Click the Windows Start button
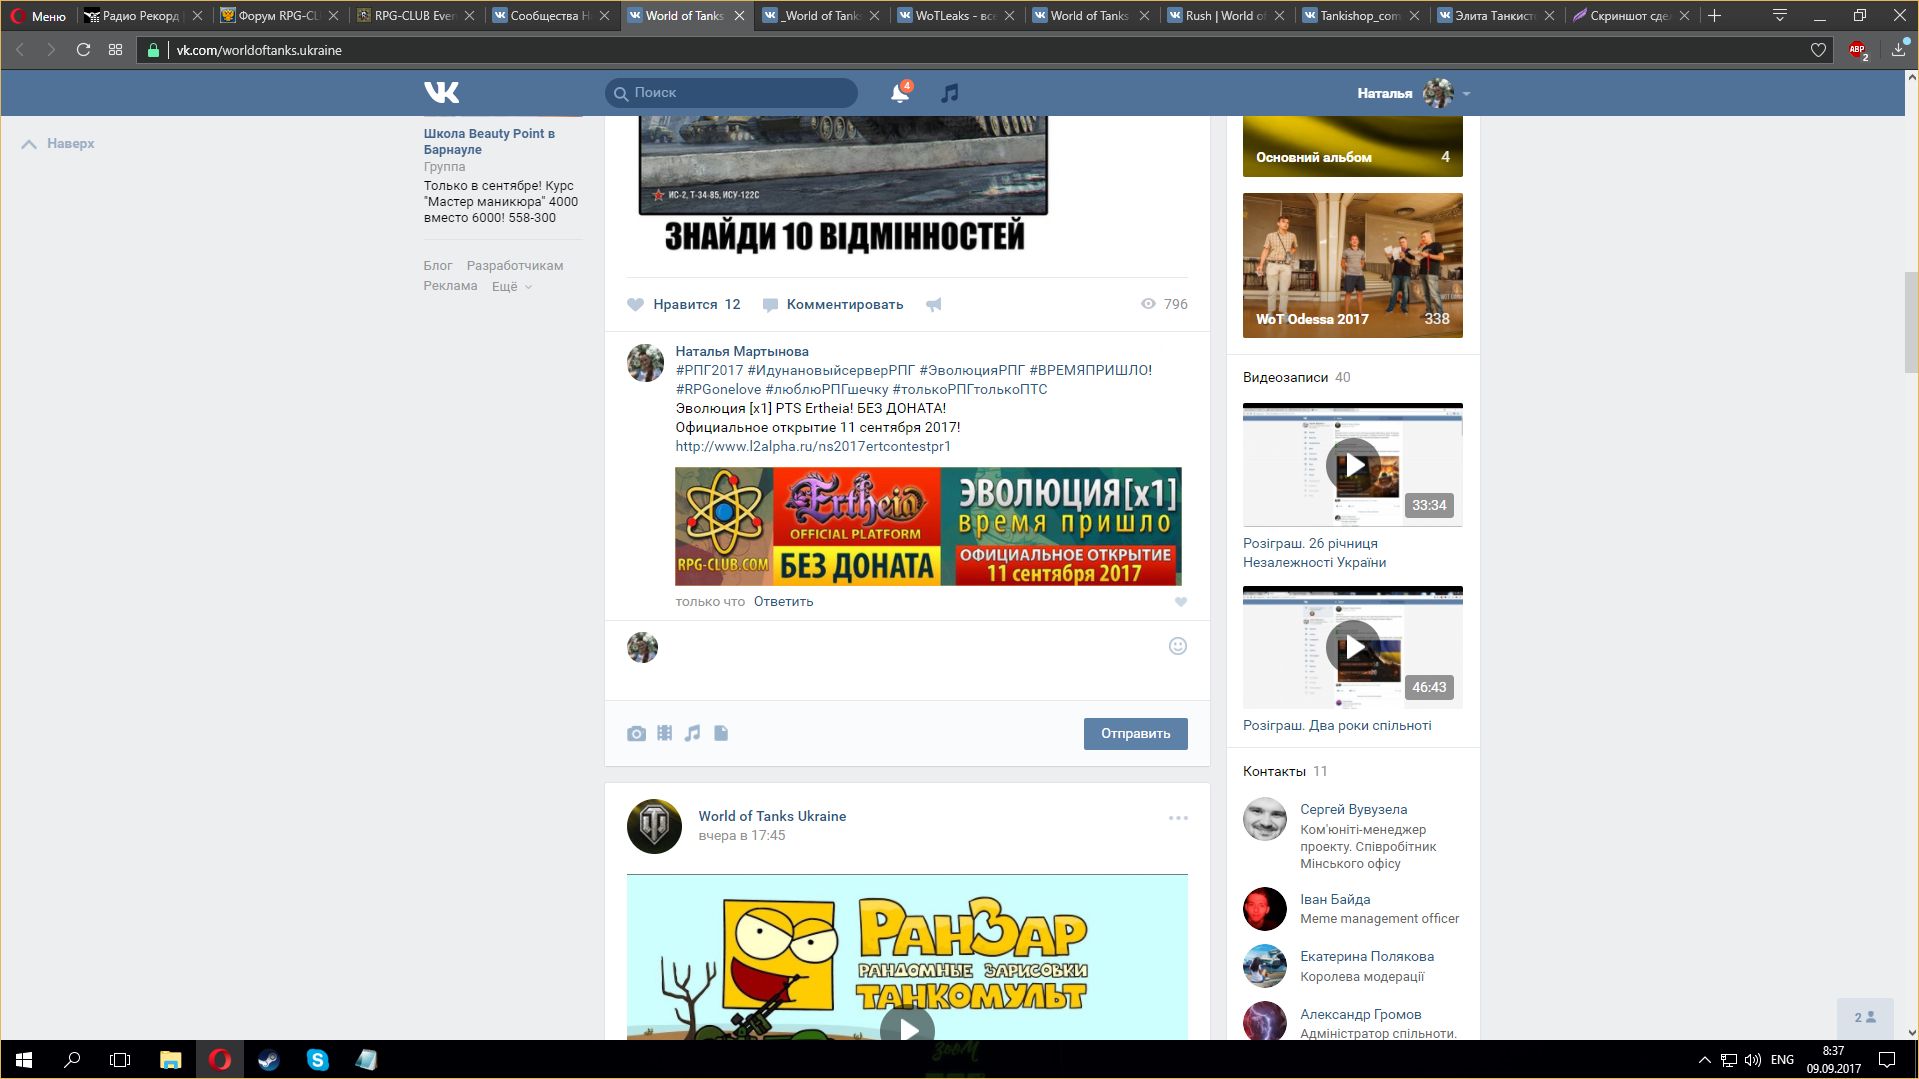This screenshot has width=1919, height=1079. coord(24,1060)
